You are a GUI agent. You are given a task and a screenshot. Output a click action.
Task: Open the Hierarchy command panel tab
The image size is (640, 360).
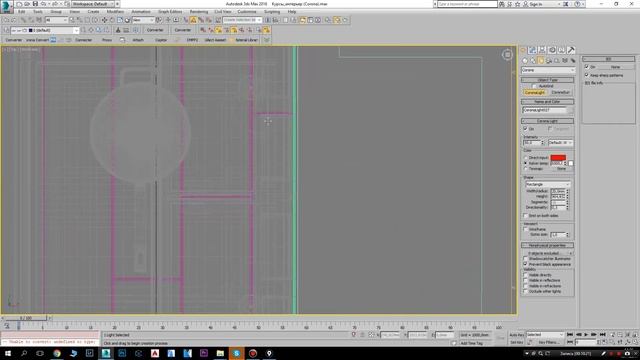542,50
